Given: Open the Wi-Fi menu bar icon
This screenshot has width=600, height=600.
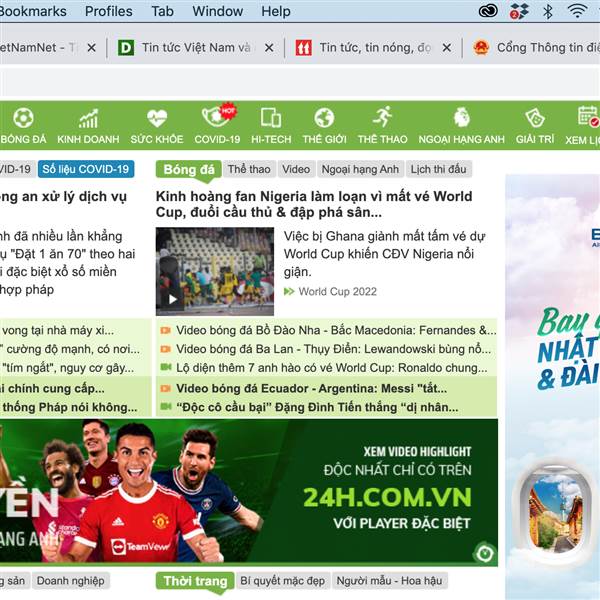Looking at the screenshot, I should (x=577, y=10).
